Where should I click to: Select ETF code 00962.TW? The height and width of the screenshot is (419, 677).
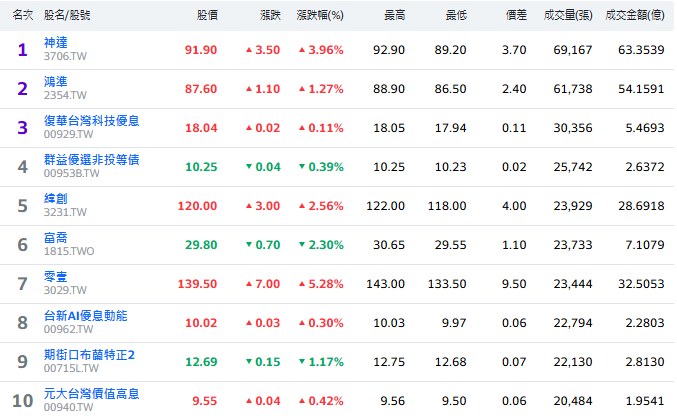(68, 329)
